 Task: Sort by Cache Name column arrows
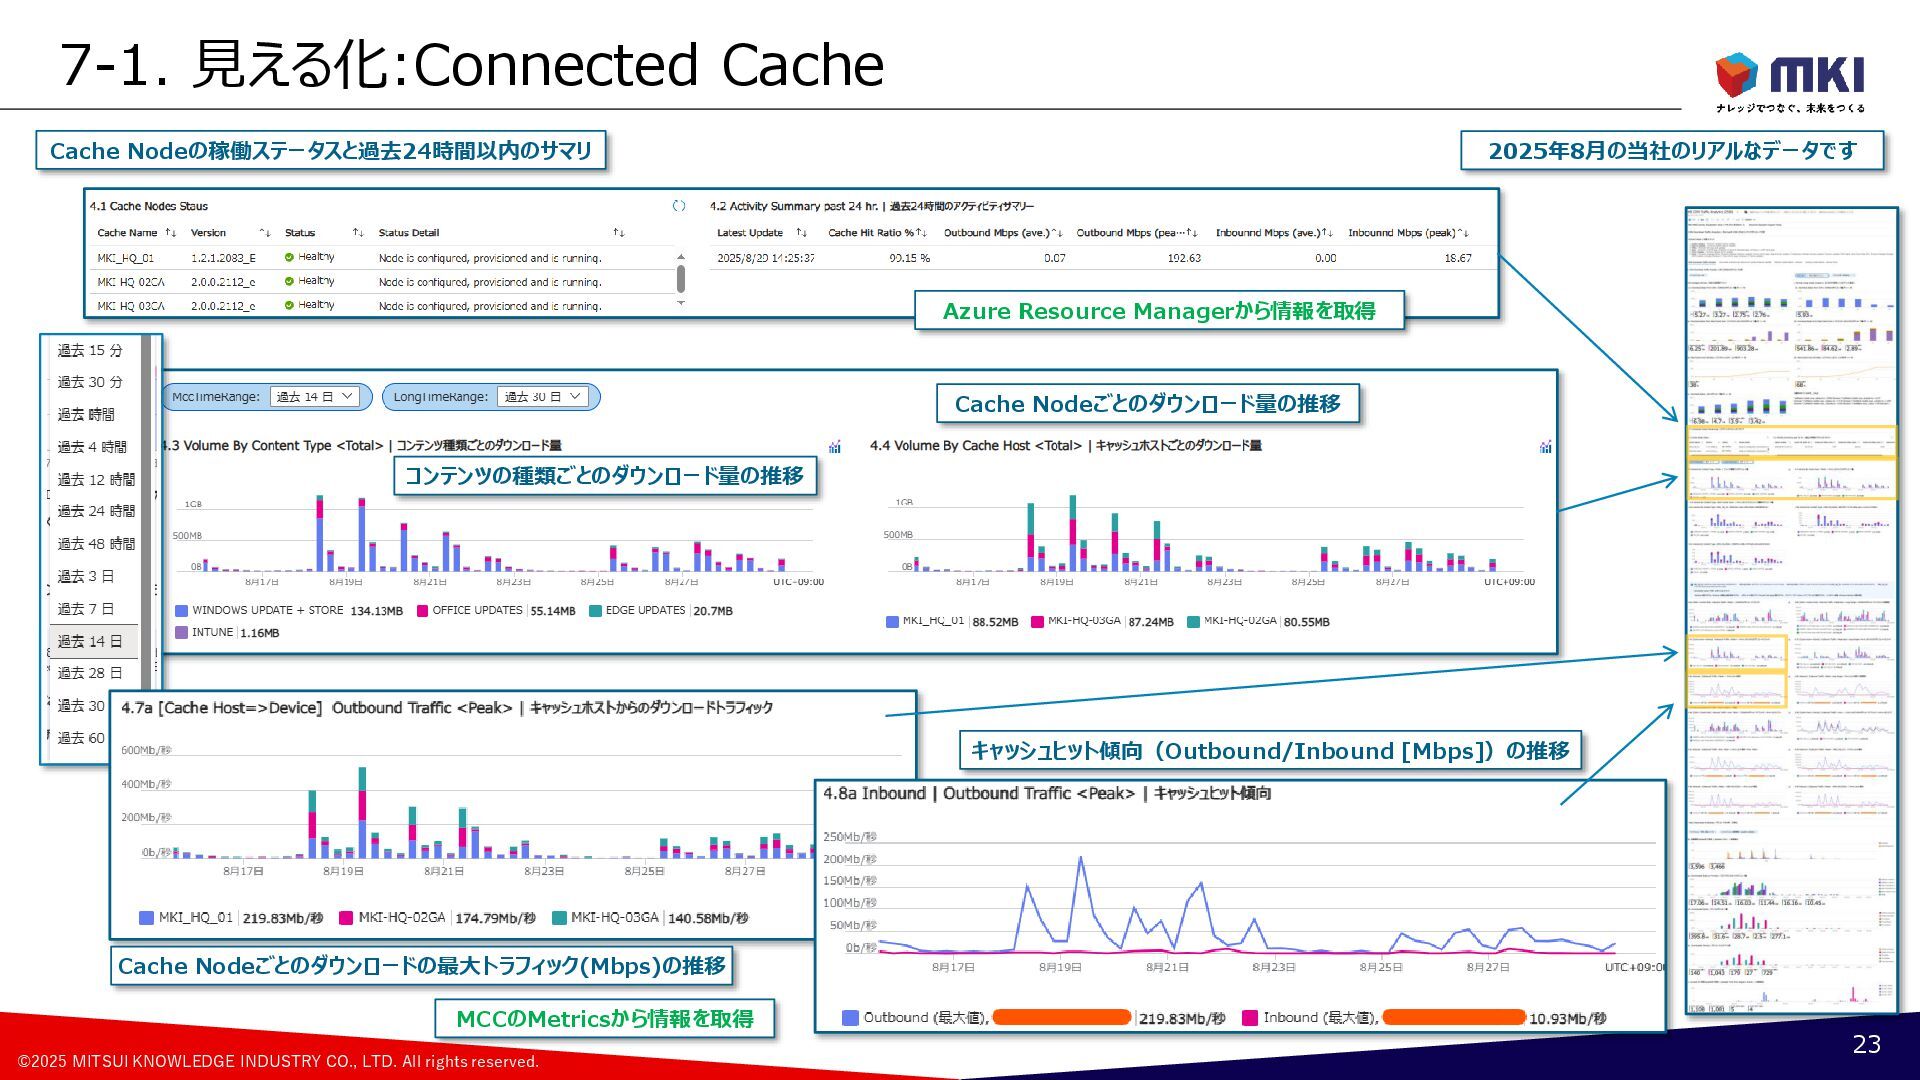tap(171, 233)
